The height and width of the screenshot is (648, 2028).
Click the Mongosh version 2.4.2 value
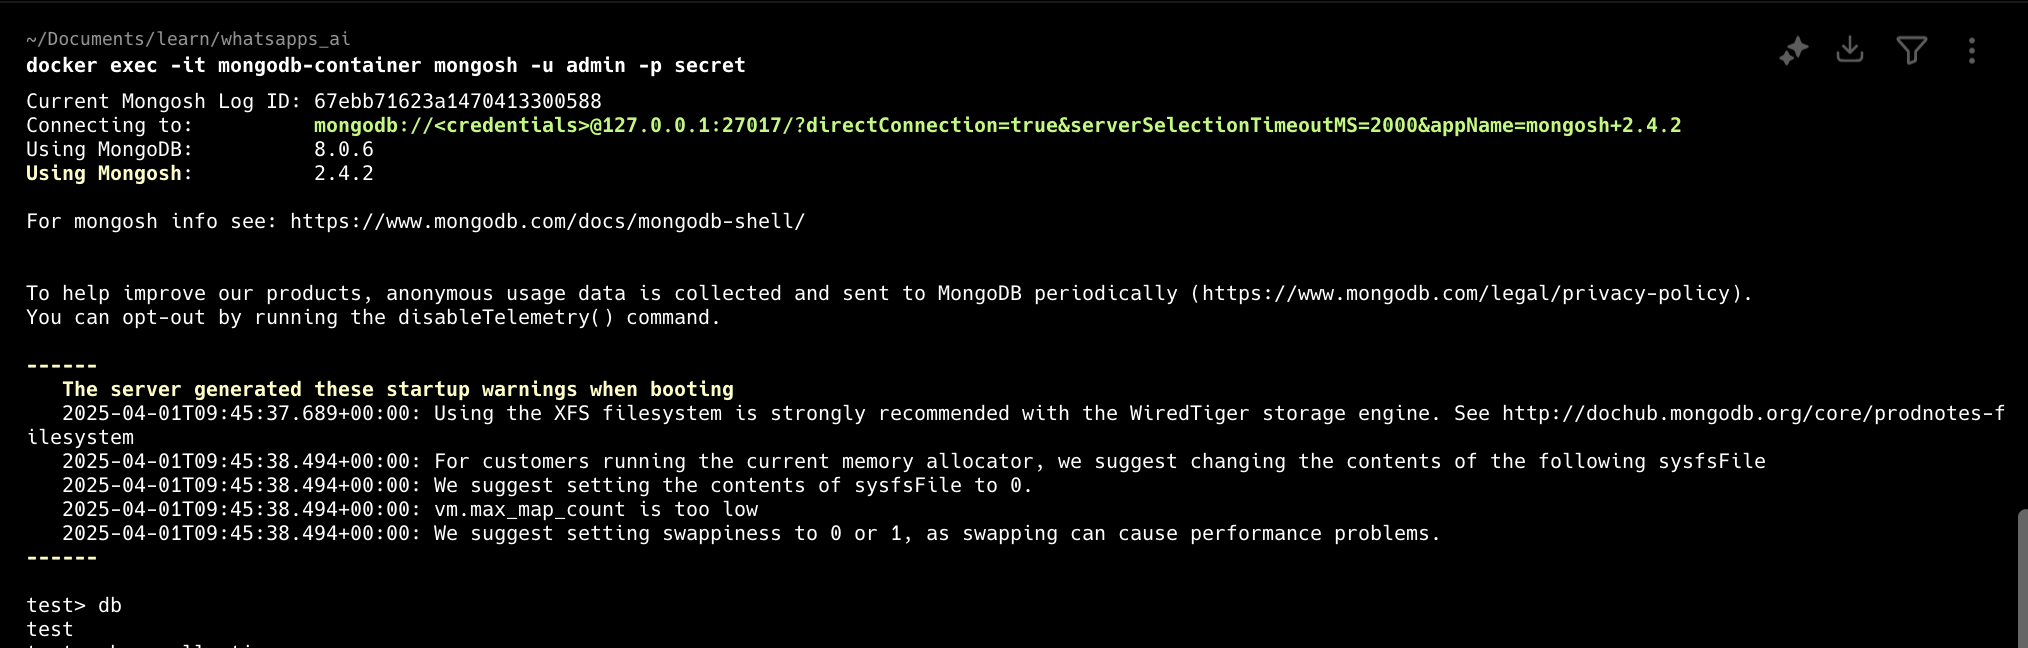click(343, 173)
